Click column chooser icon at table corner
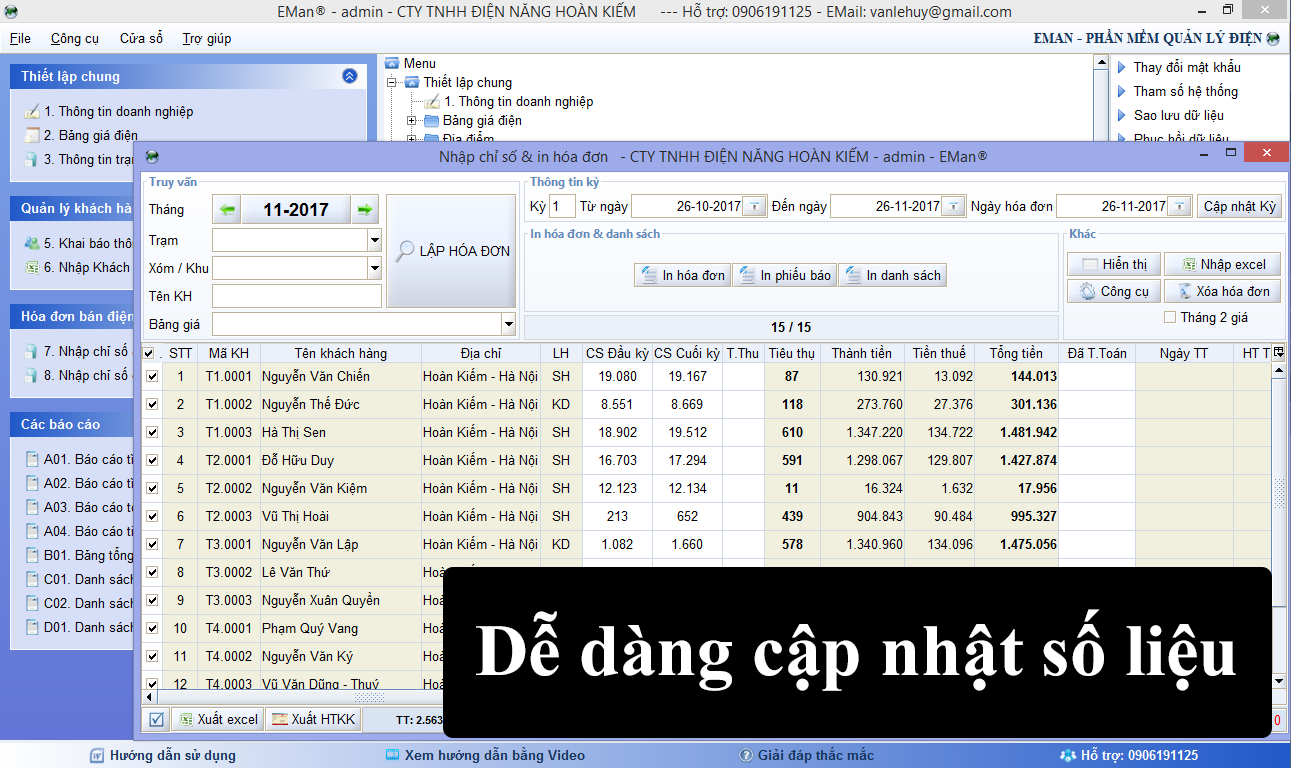 (x=1278, y=352)
